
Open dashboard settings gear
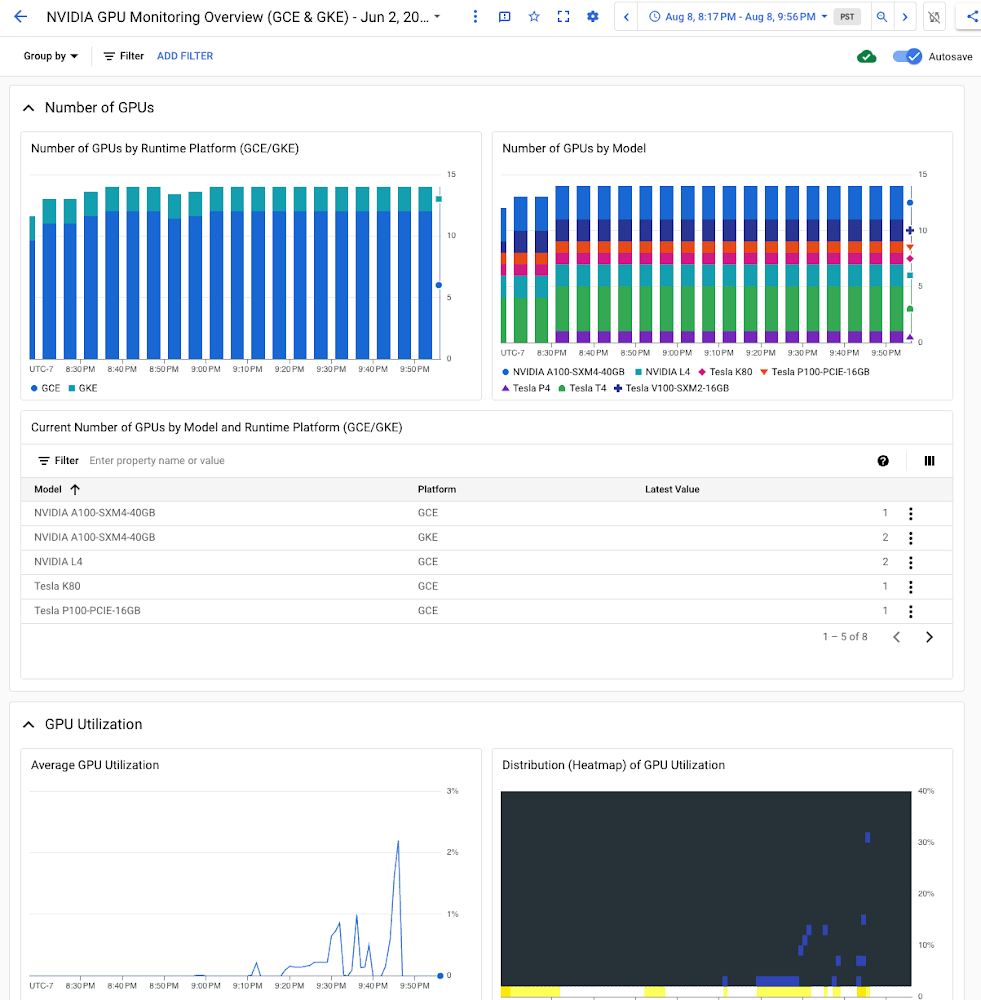[593, 17]
